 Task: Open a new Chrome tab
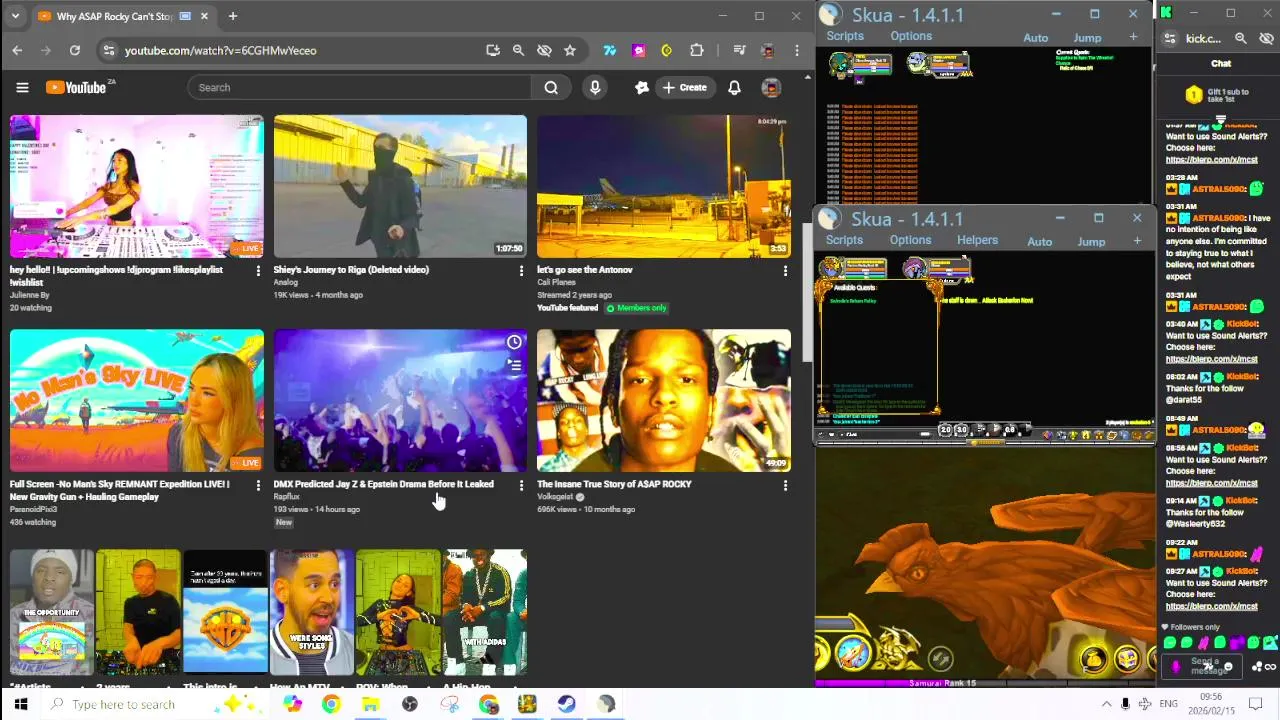(232, 16)
